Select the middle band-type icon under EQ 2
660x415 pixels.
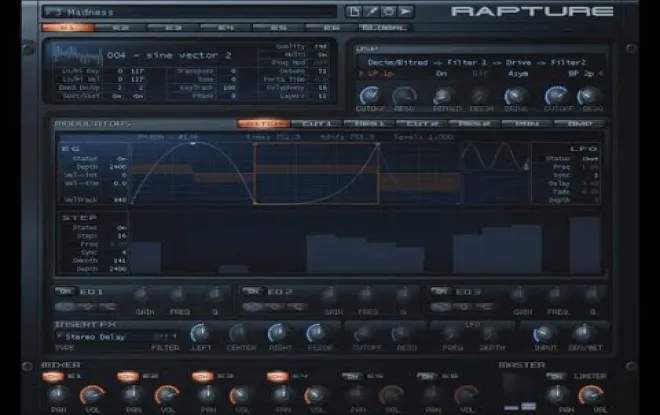click(275, 307)
